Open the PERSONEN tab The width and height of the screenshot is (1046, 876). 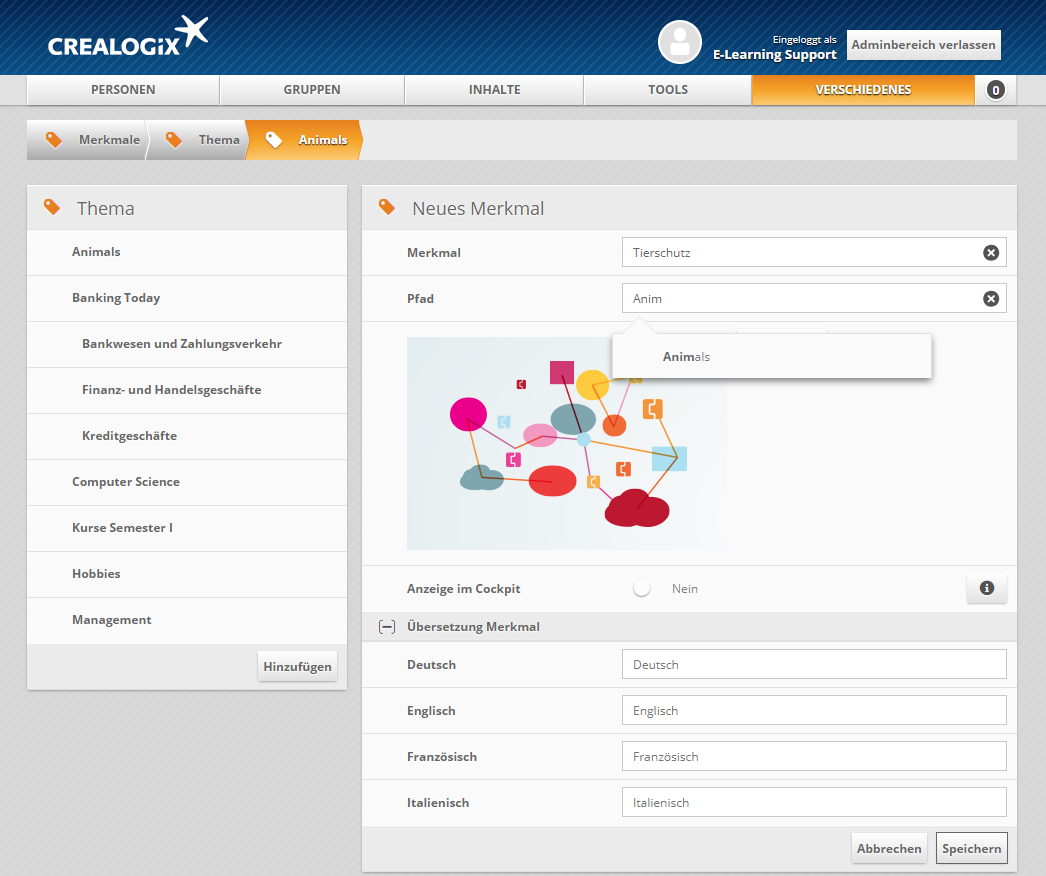(123, 90)
